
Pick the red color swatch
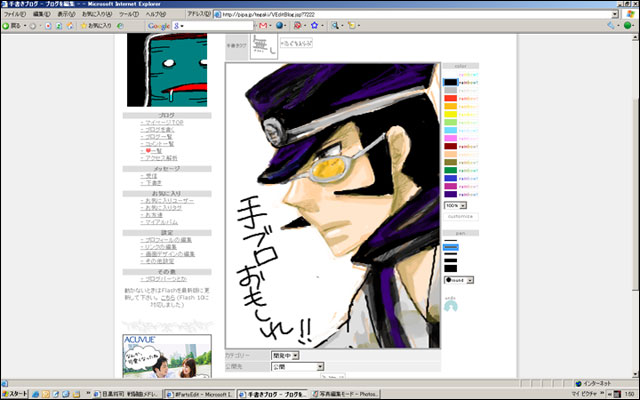tap(451, 98)
